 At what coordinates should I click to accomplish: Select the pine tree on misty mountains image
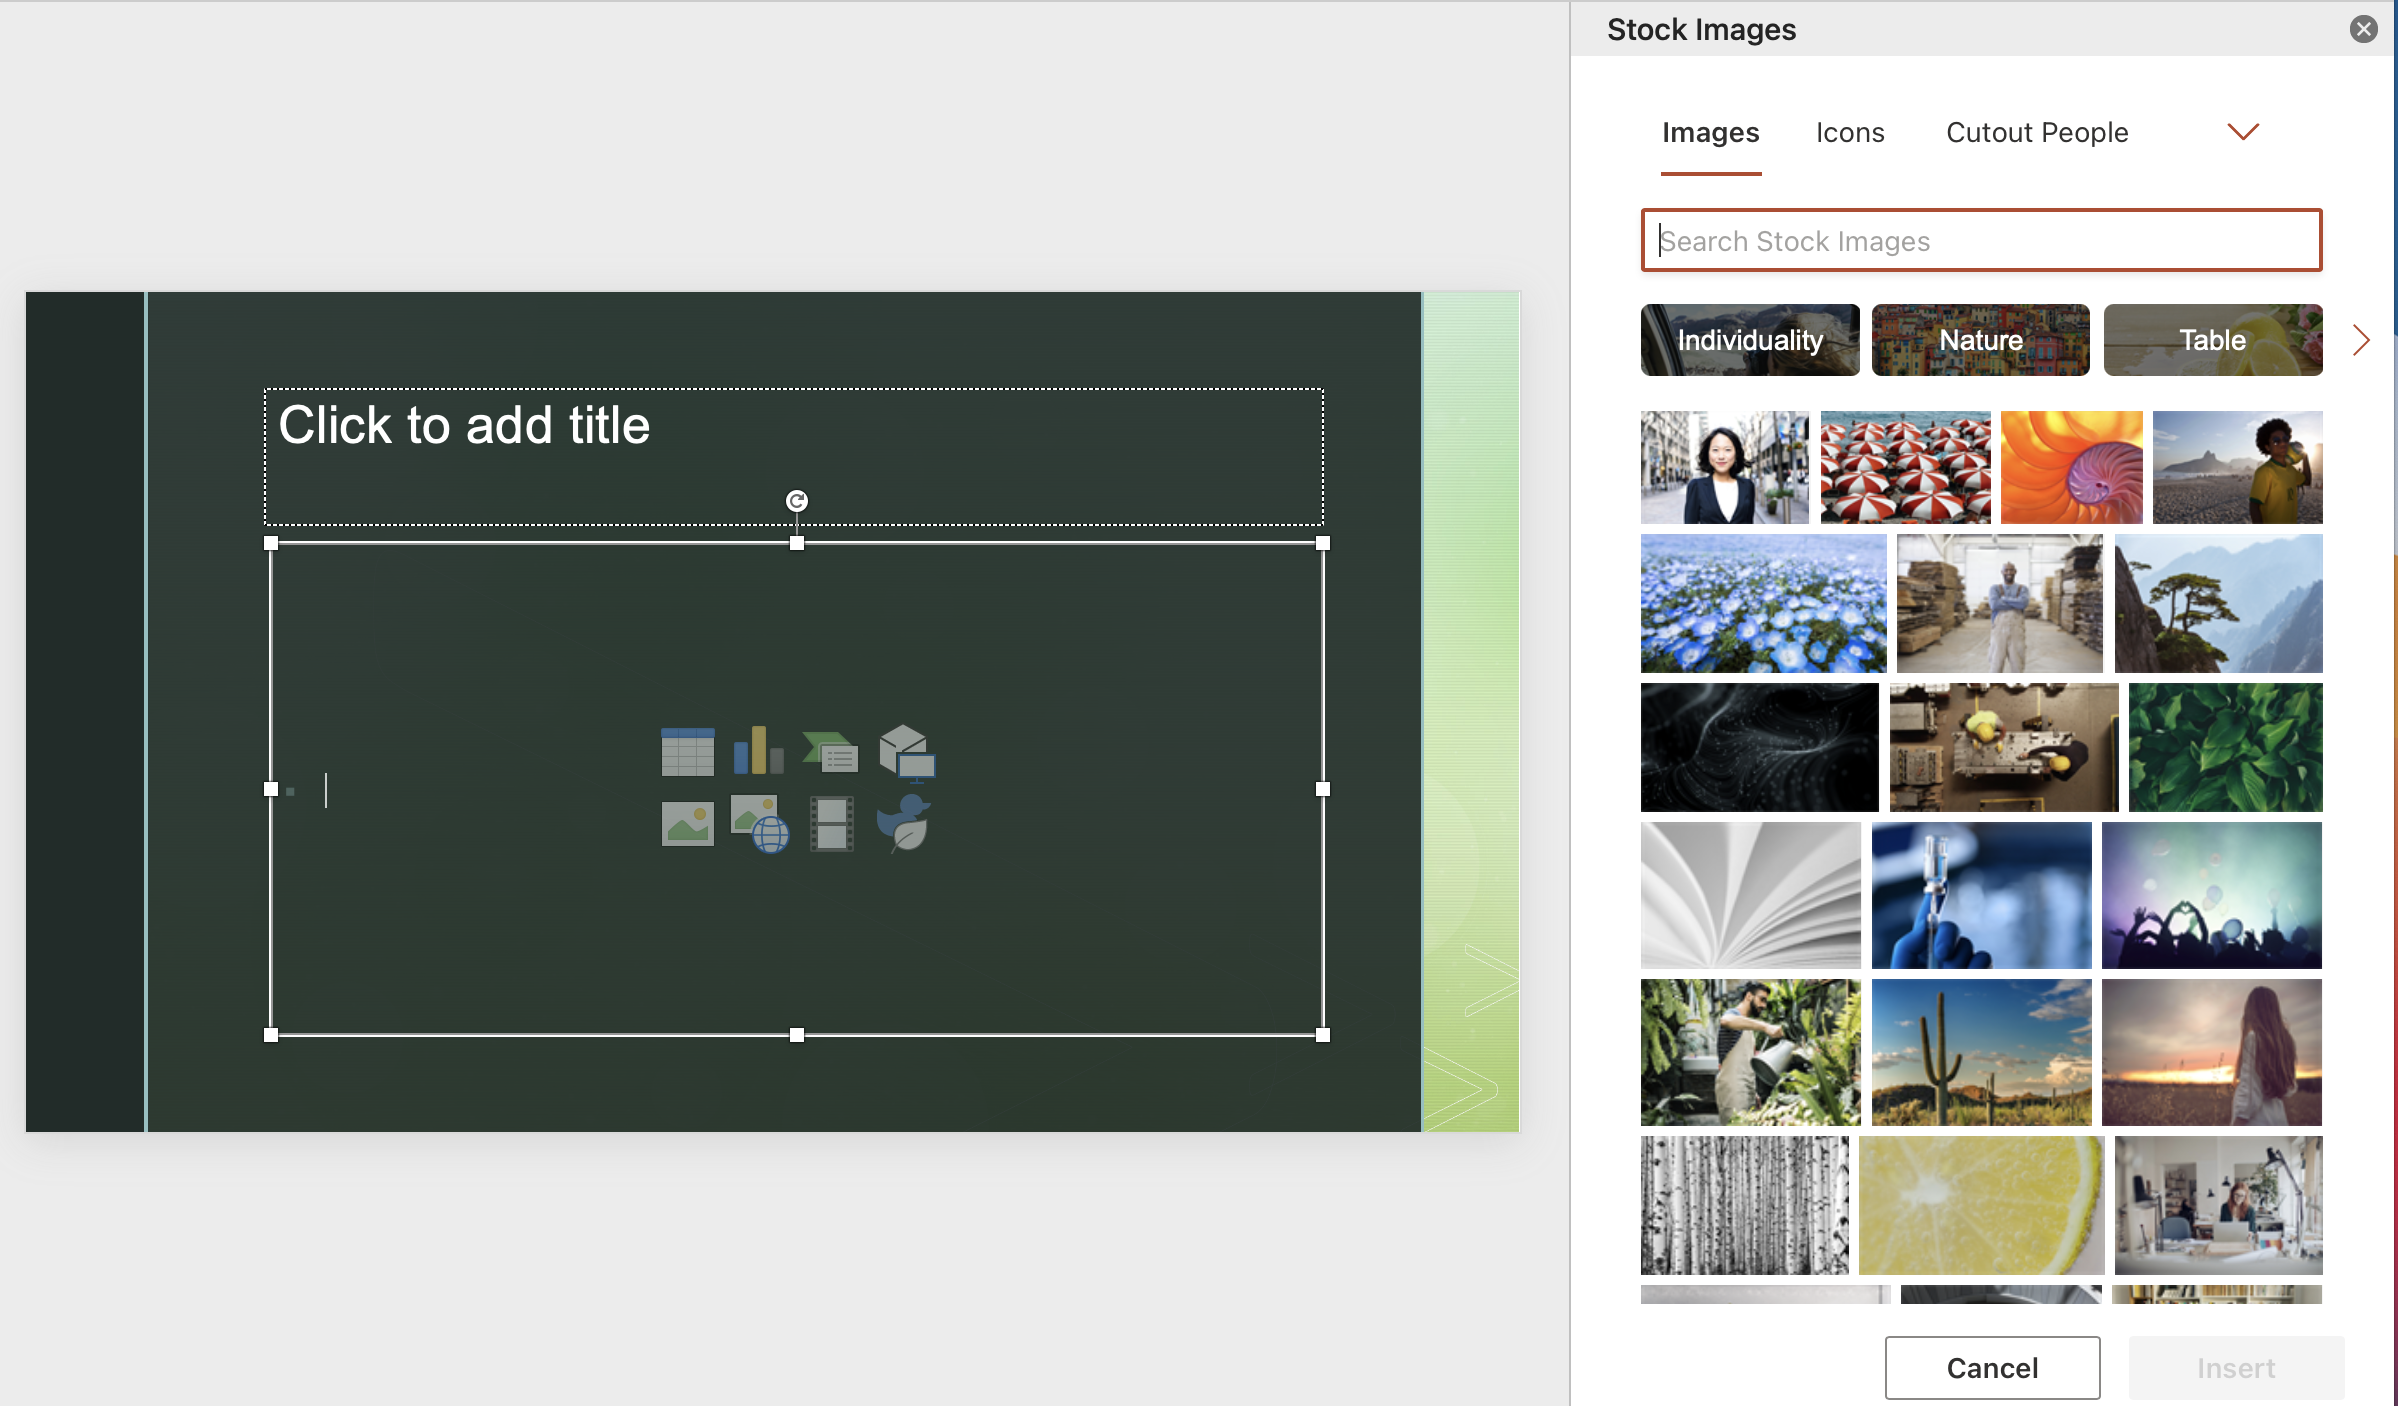2218,603
